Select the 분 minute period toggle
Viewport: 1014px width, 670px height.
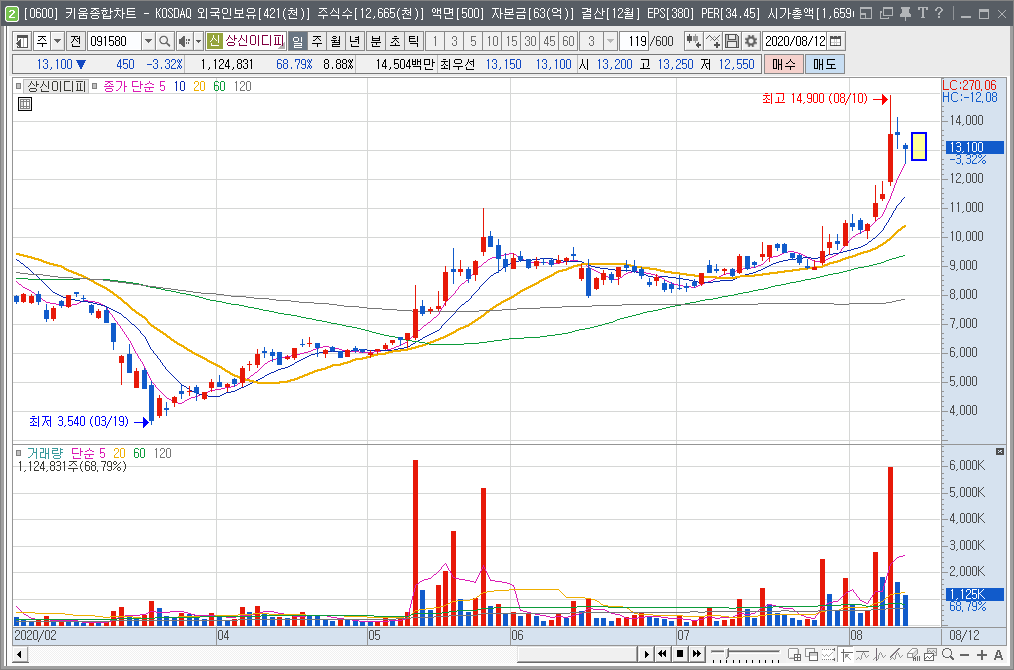pos(376,41)
